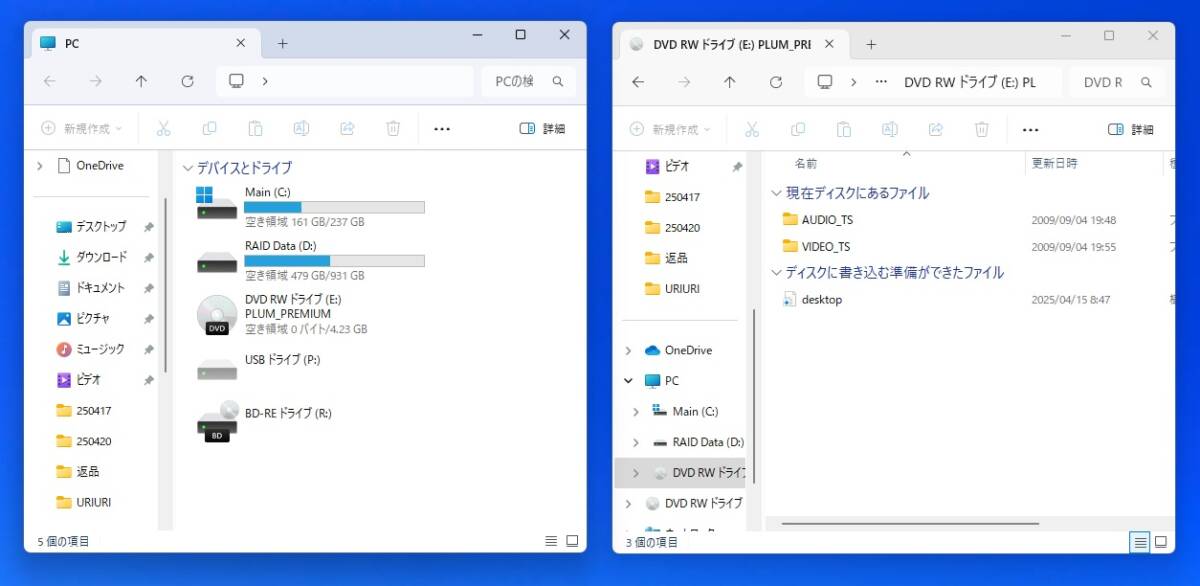This screenshot has width=1200, height=586.
Task: Open the 新規作成 dropdown in DVD RW window
Action: 669,129
